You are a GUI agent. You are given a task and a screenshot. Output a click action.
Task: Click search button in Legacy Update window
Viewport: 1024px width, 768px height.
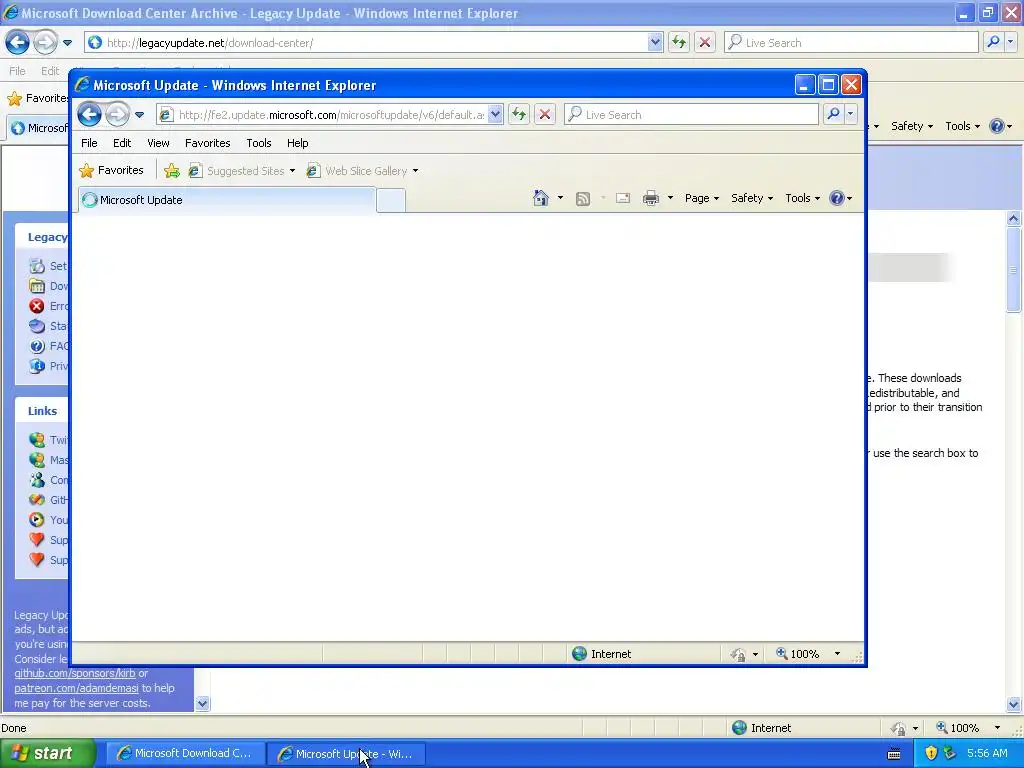pyautogui.click(x=993, y=43)
